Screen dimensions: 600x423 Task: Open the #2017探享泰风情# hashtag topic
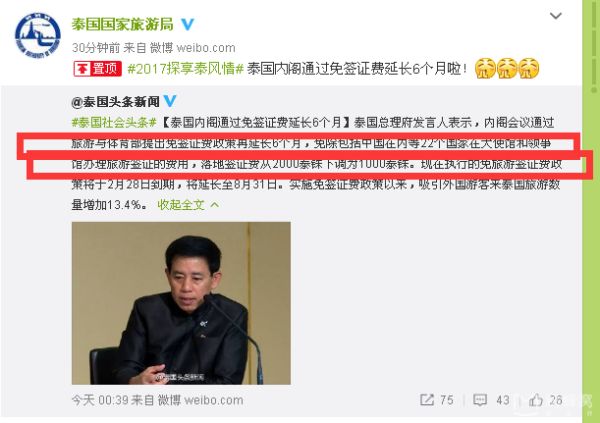(185, 69)
